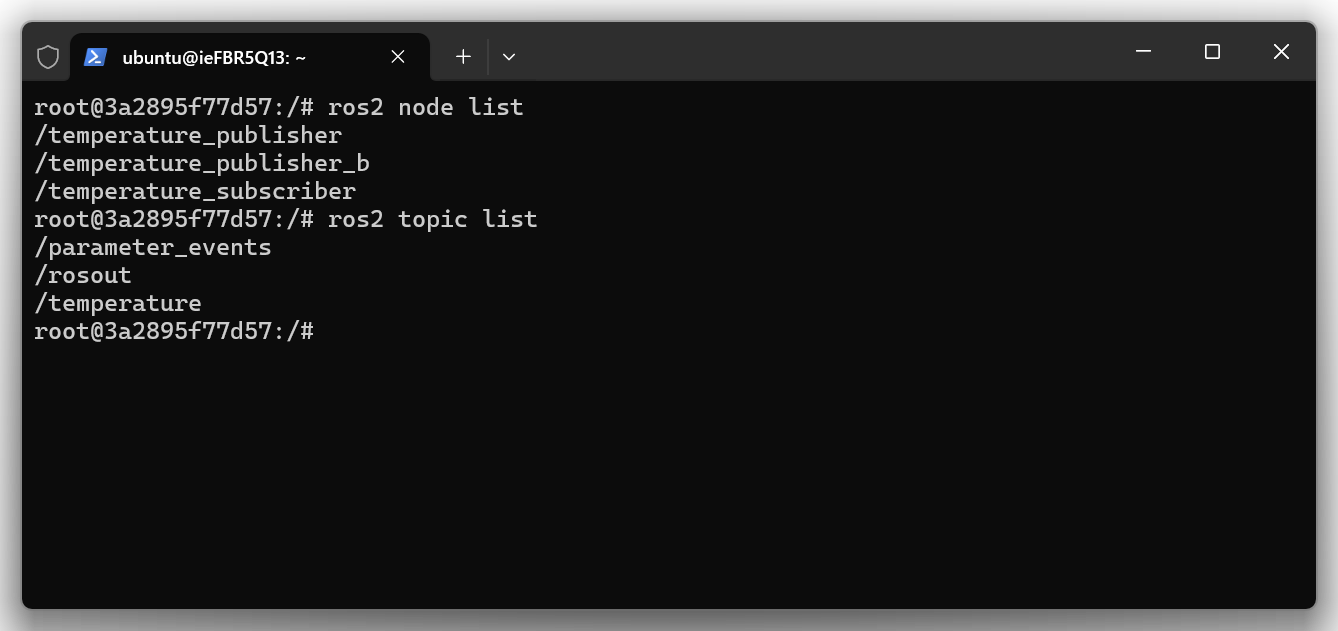Close the ubuntu@ieFBR5Q13 tab
This screenshot has height=631, width=1338.
click(398, 57)
